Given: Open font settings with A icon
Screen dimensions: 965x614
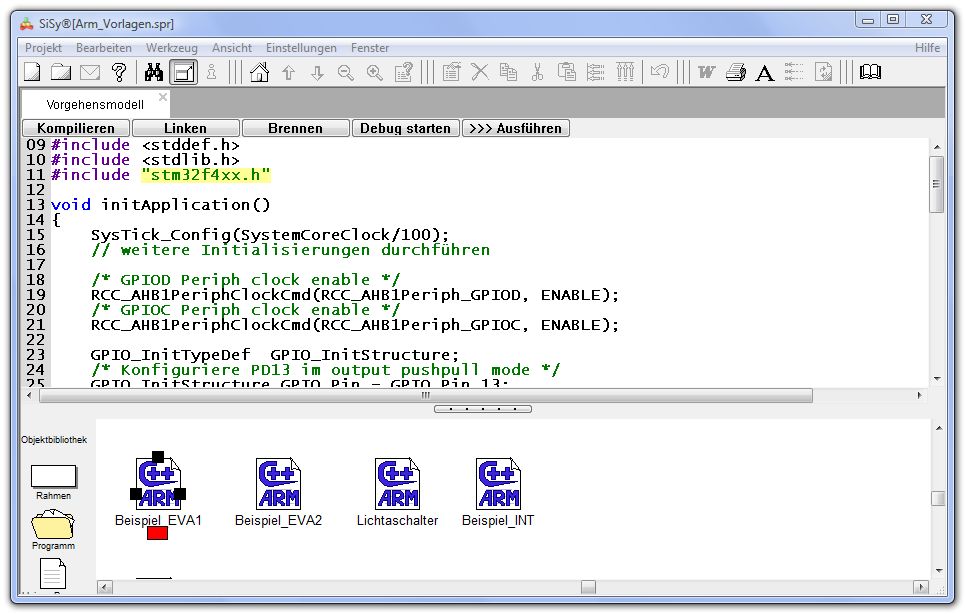Looking at the screenshot, I should (x=764, y=73).
